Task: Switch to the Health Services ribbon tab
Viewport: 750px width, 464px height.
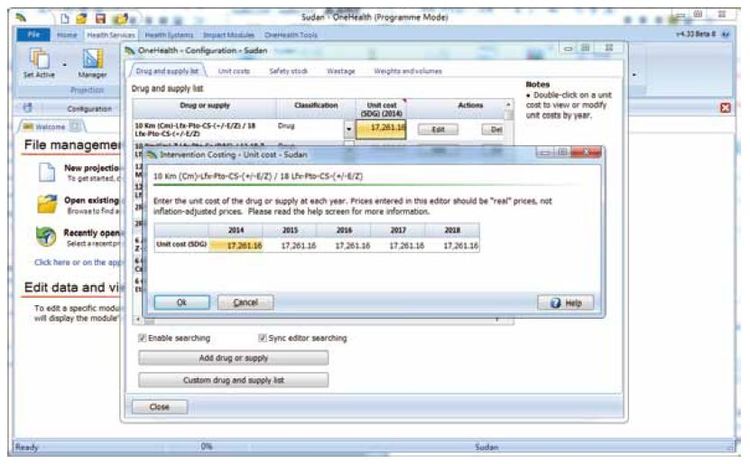Action: click(x=111, y=35)
